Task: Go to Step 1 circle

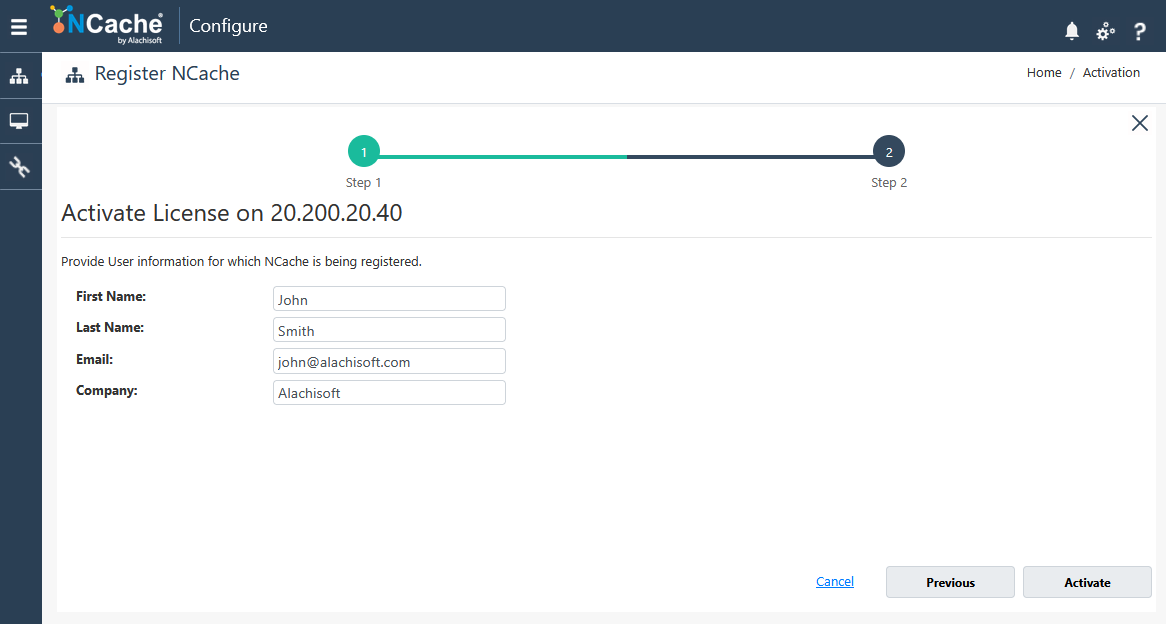Action: pyautogui.click(x=364, y=152)
